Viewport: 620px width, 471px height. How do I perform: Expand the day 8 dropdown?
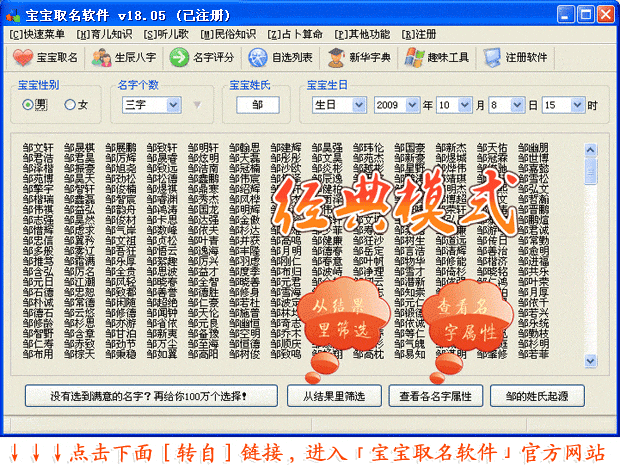click(x=517, y=105)
